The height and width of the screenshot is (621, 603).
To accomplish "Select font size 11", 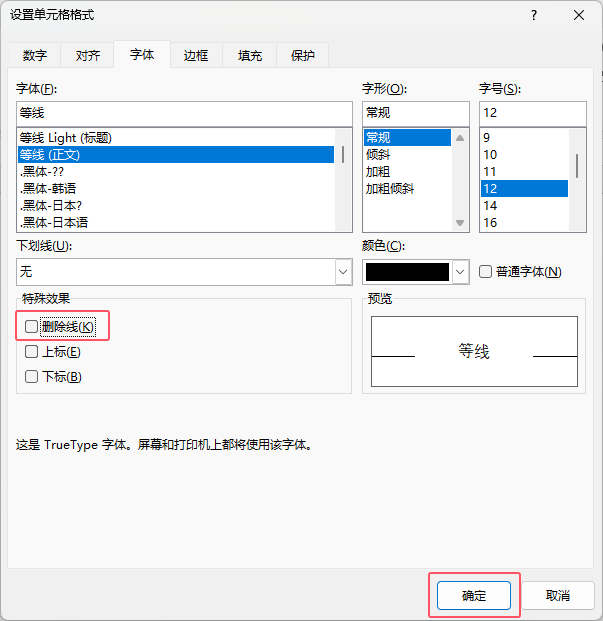I will tap(524, 171).
